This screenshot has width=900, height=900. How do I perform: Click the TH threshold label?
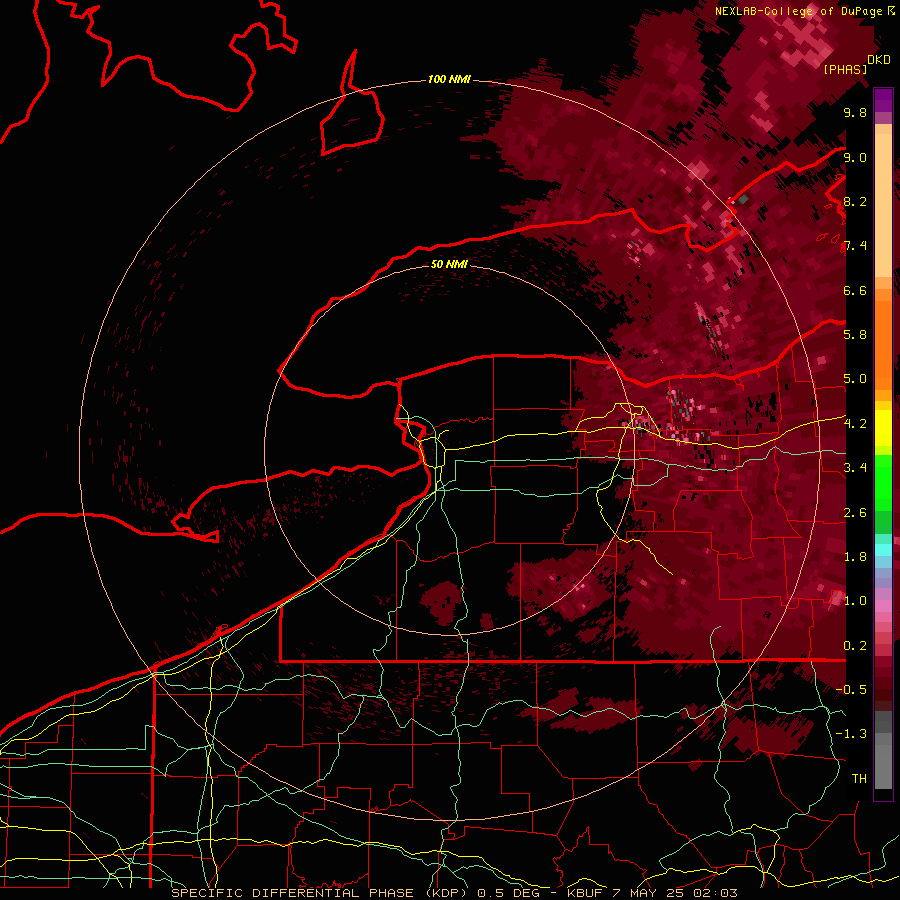pos(859,779)
